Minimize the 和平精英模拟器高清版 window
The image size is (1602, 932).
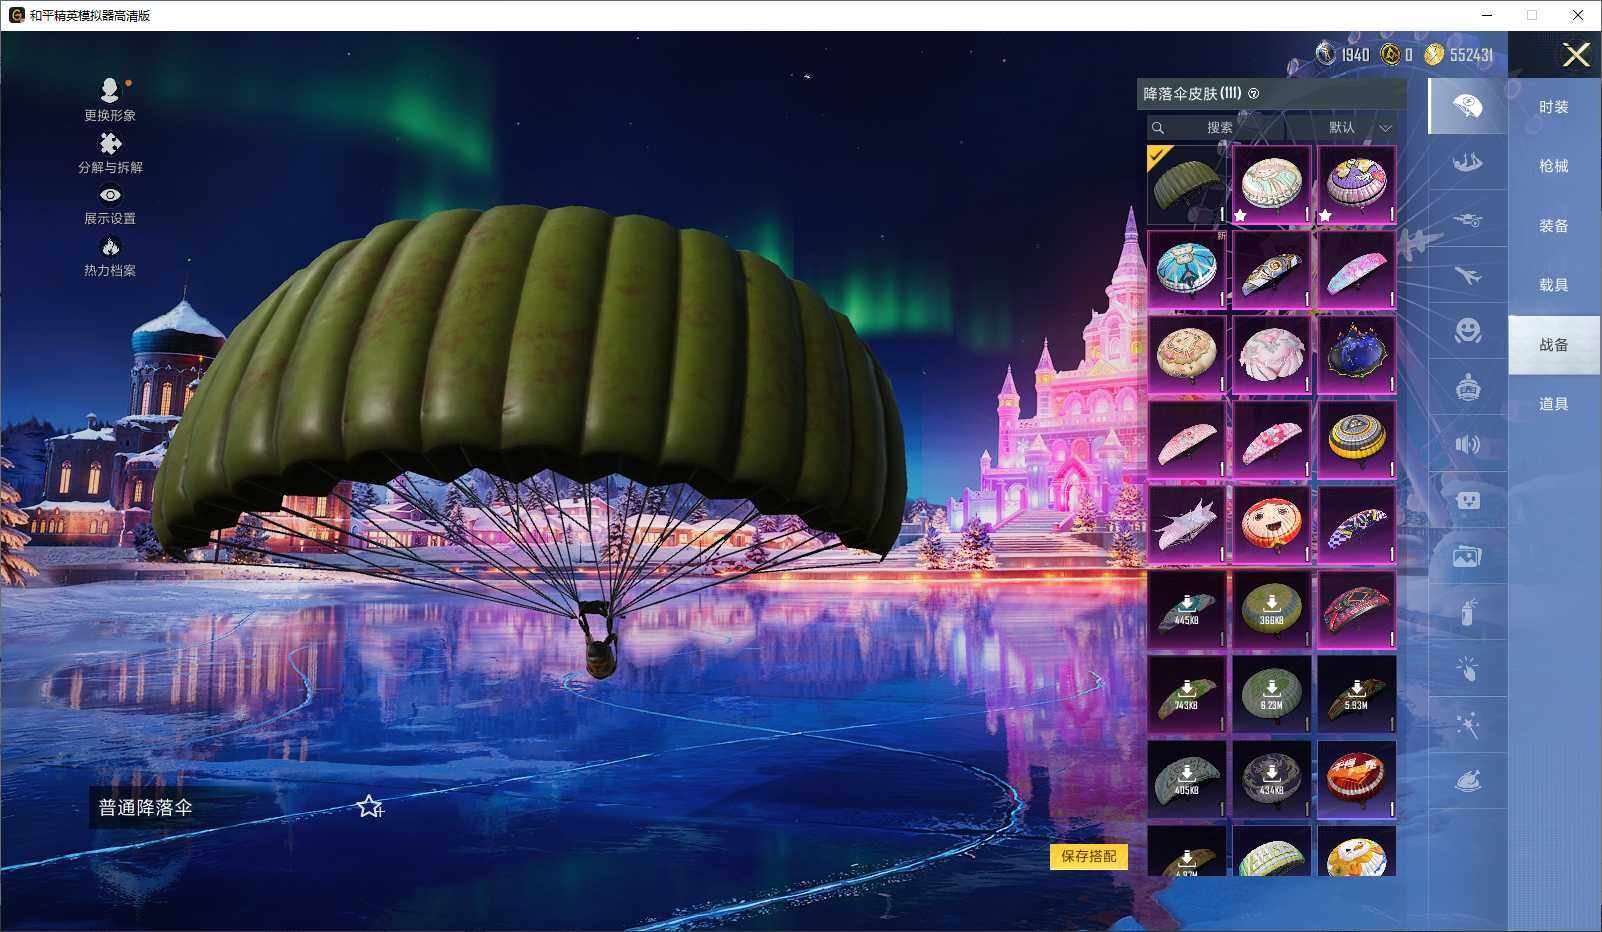click(x=1487, y=15)
